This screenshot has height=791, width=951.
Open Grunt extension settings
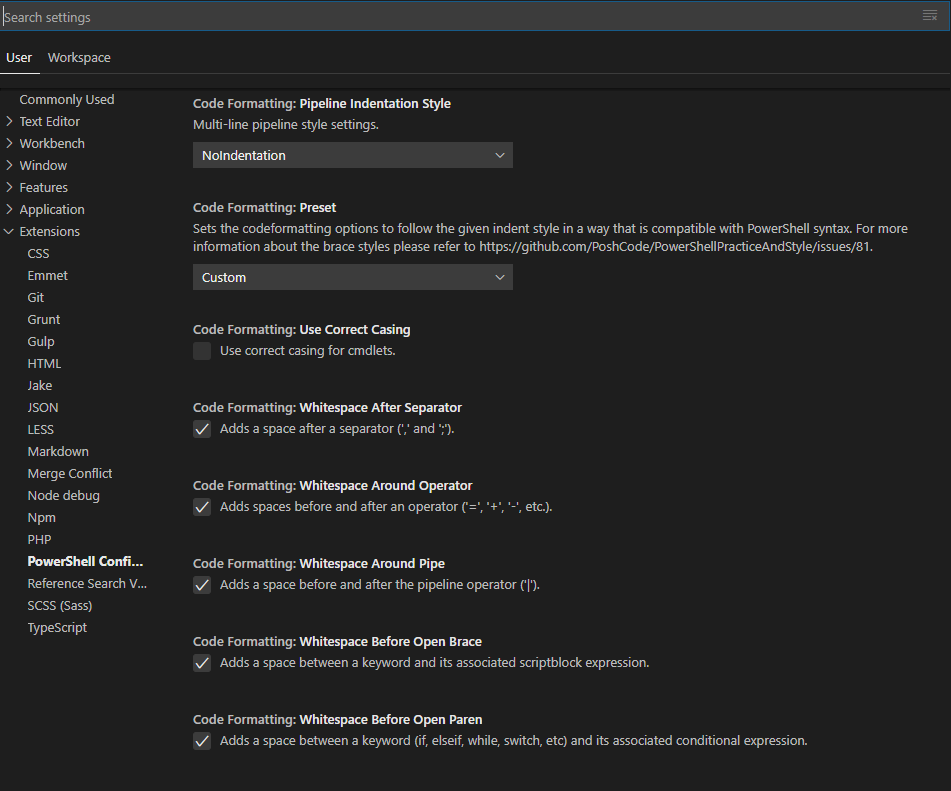point(44,319)
